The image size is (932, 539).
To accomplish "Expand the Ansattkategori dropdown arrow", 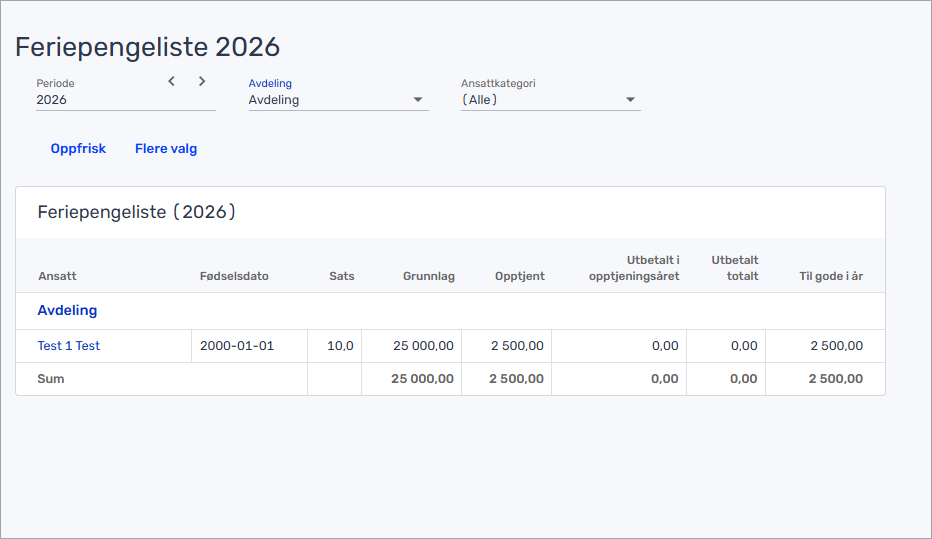I will tap(630, 100).
